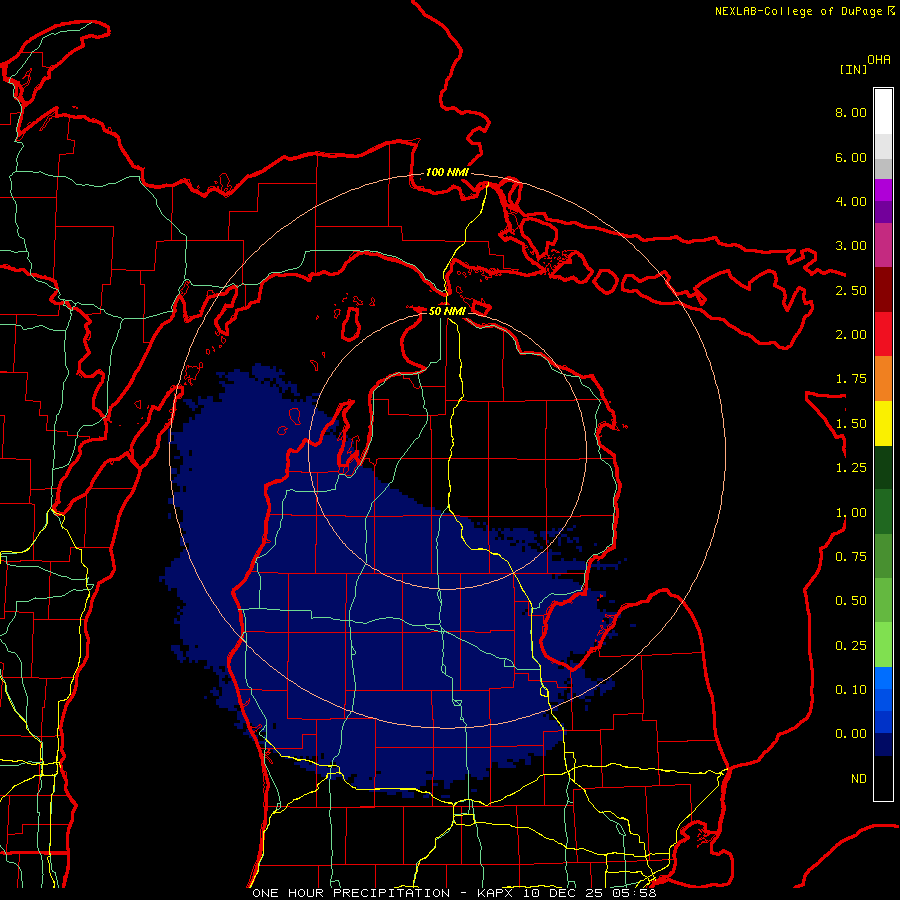The width and height of the screenshot is (900, 900).
Task: Click the 4.00 legend value
Action: point(851,201)
